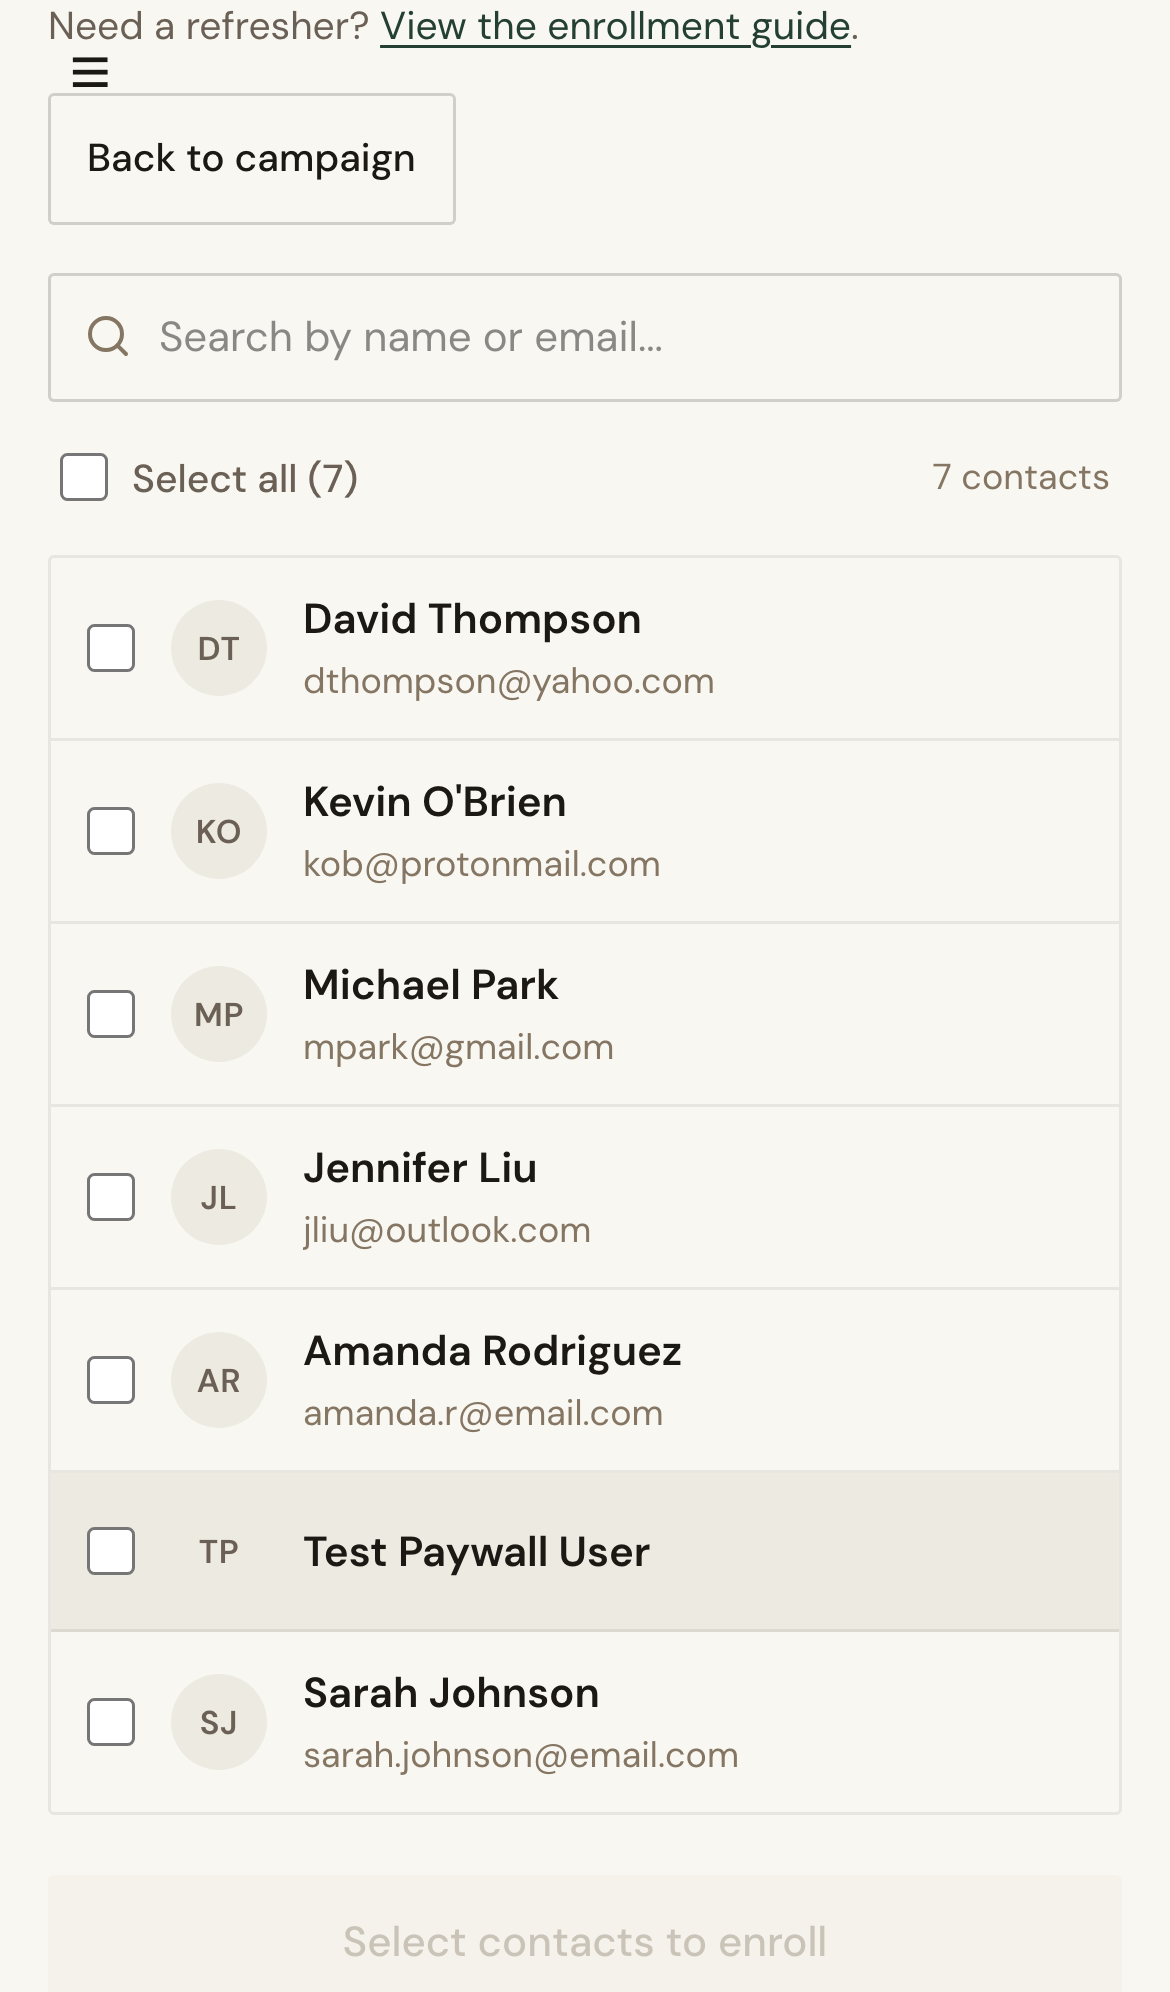The image size is (1170, 1992).
Task: Check Jennifer Liu's contact checkbox
Action: coord(111,1197)
